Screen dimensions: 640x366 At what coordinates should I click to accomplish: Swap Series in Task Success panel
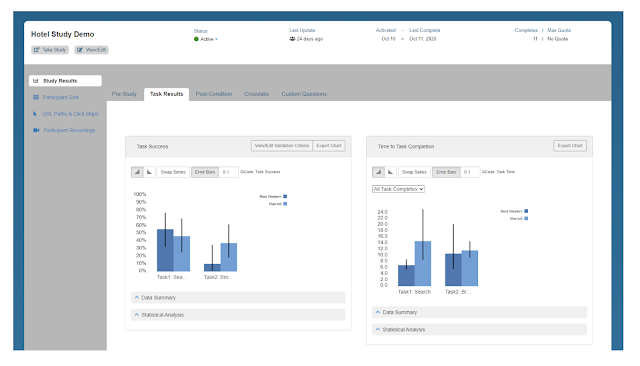pyautogui.click(x=173, y=172)
